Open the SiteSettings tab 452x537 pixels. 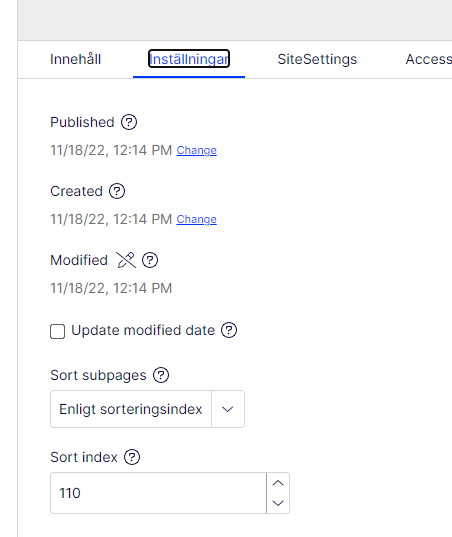click(317, 59)
